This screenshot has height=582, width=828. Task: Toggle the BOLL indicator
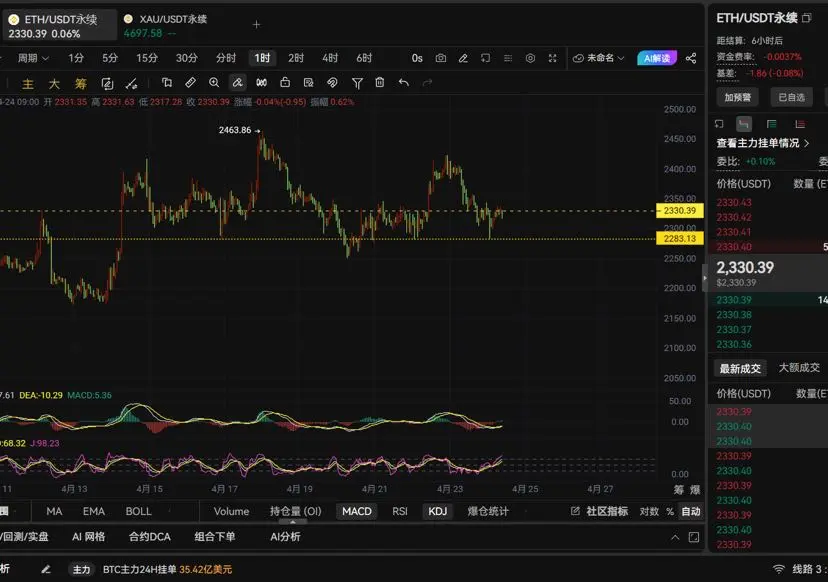tap(138, 511)
